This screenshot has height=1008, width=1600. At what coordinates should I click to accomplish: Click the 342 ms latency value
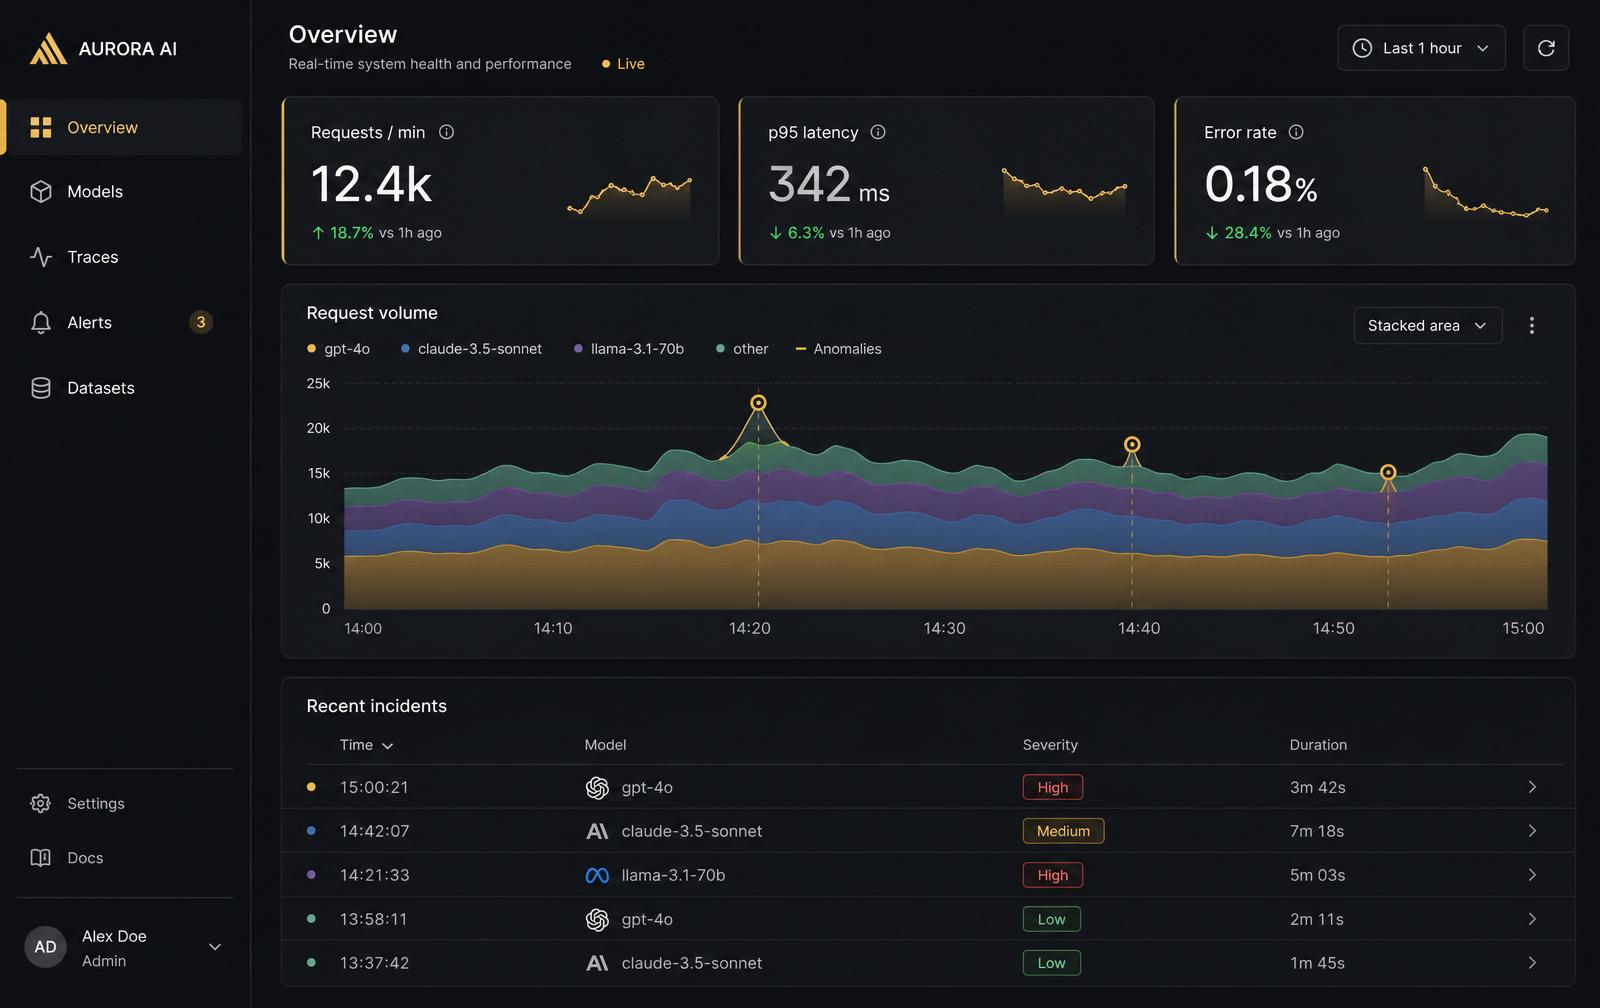[829, 185]
